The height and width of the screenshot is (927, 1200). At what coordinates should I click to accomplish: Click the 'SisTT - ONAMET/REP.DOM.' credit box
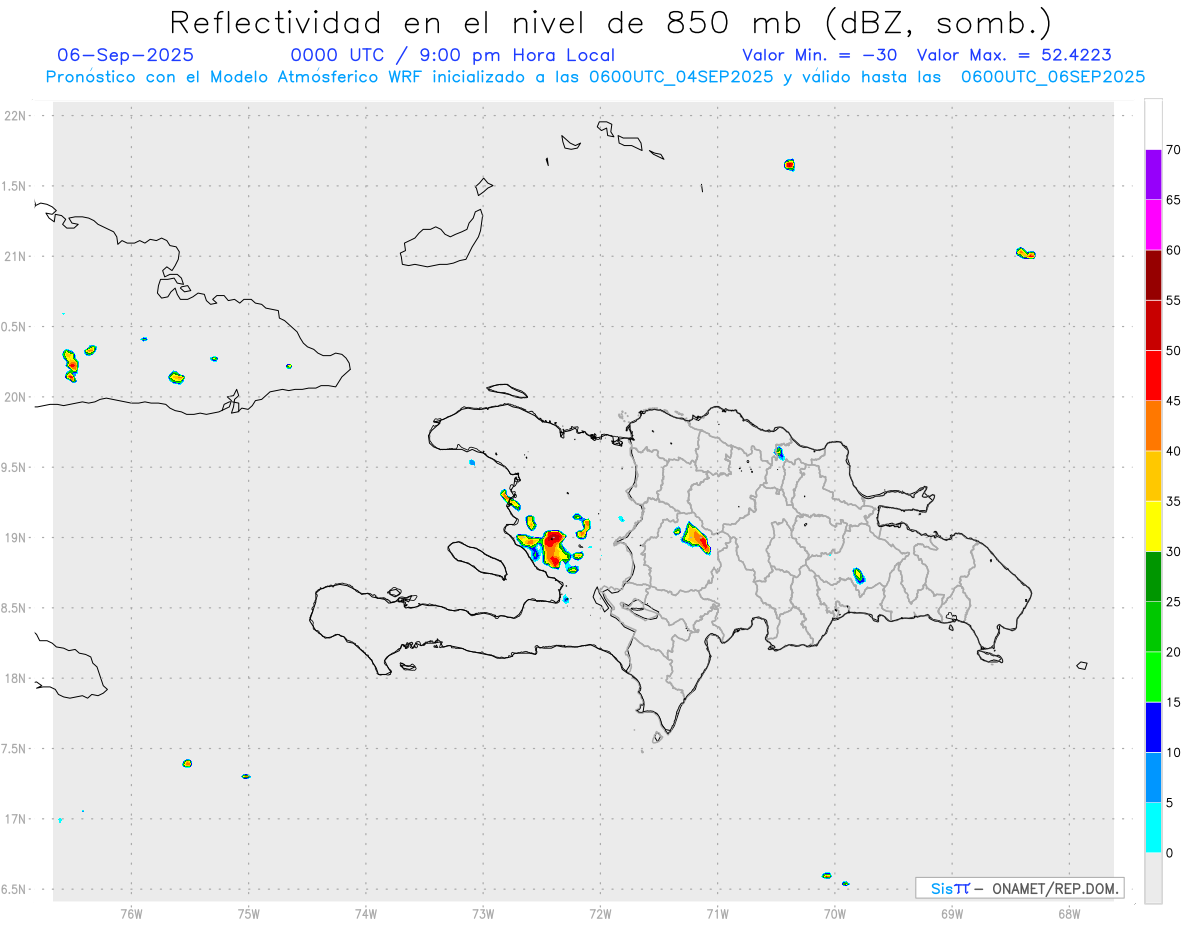(1020, 888)
